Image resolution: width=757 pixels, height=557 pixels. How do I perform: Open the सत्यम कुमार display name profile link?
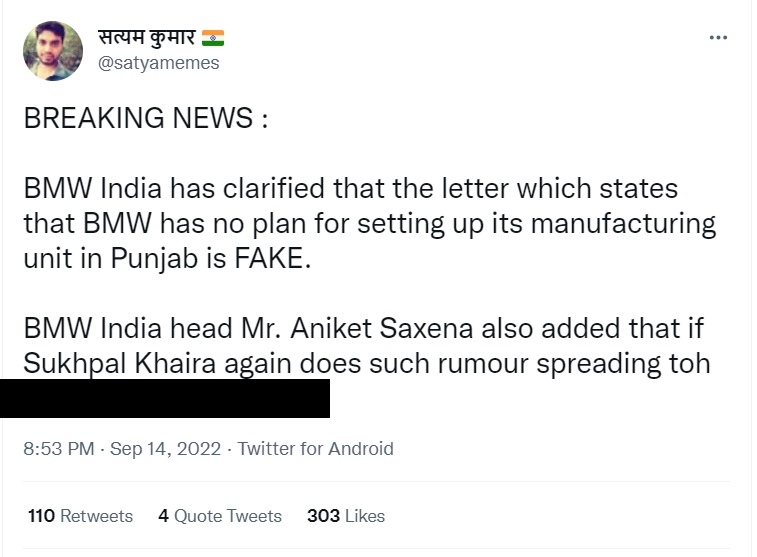pos(145,37)
